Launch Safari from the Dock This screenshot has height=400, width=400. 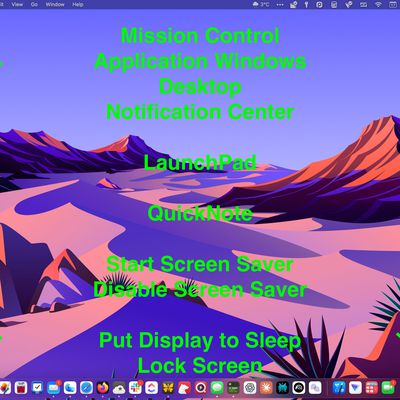(86, 388)
